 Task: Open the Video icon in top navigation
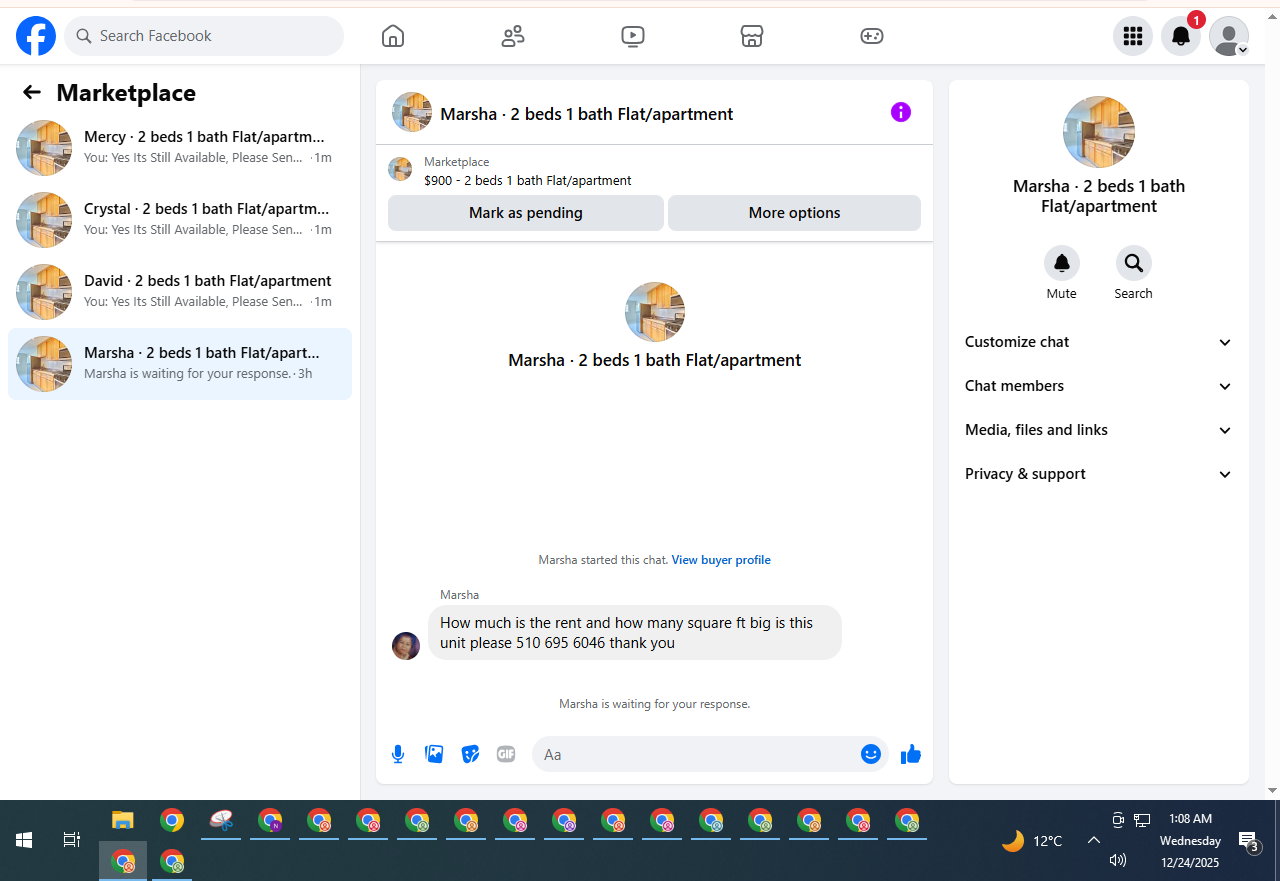(x=632, y=36)
